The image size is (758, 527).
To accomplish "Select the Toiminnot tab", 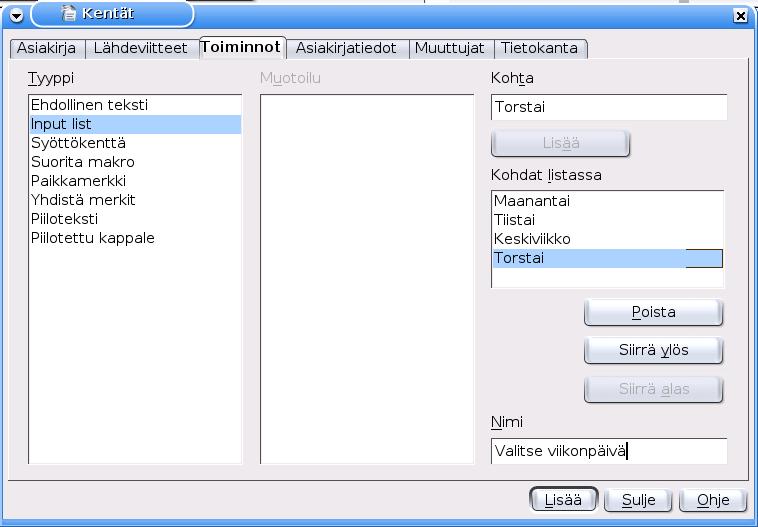I will (242, 47).
